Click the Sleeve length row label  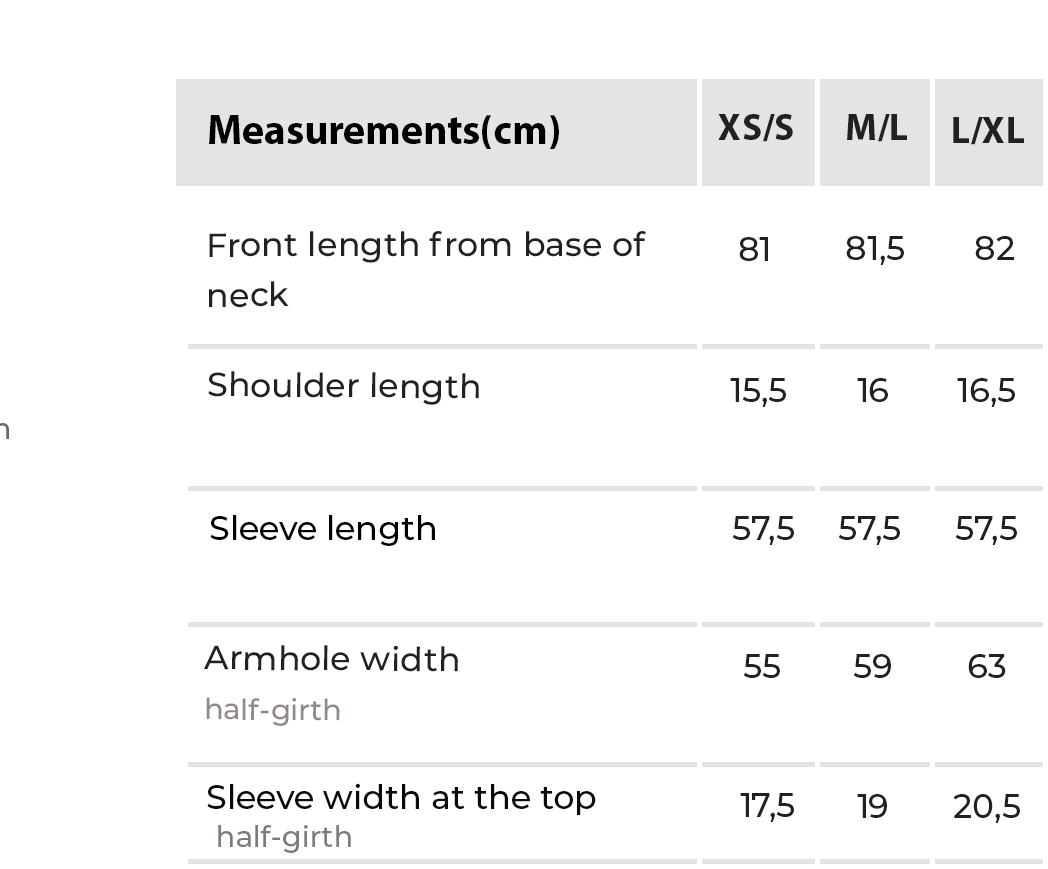[323, 529]
